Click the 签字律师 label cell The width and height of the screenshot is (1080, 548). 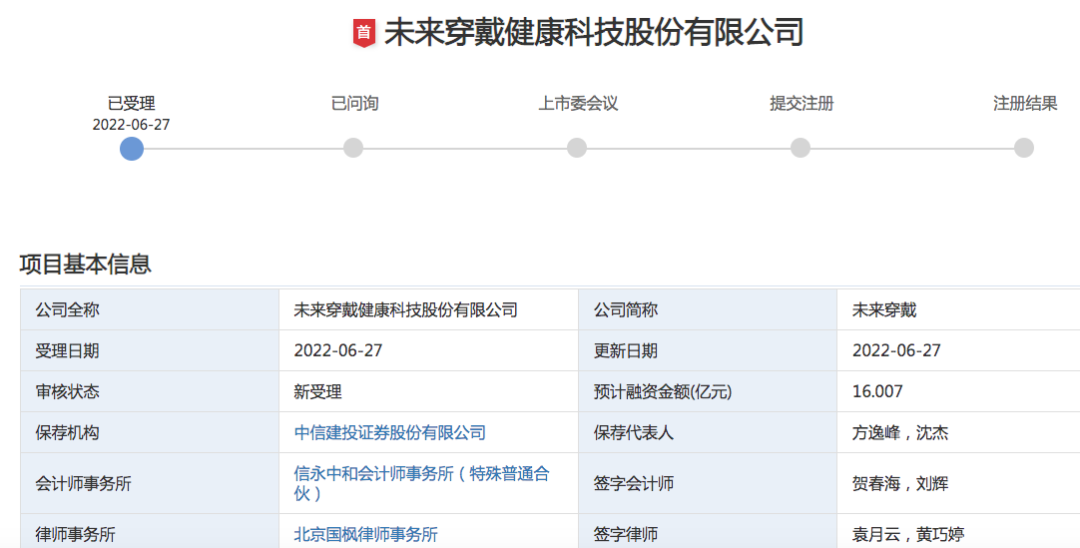tap(707, 531)
